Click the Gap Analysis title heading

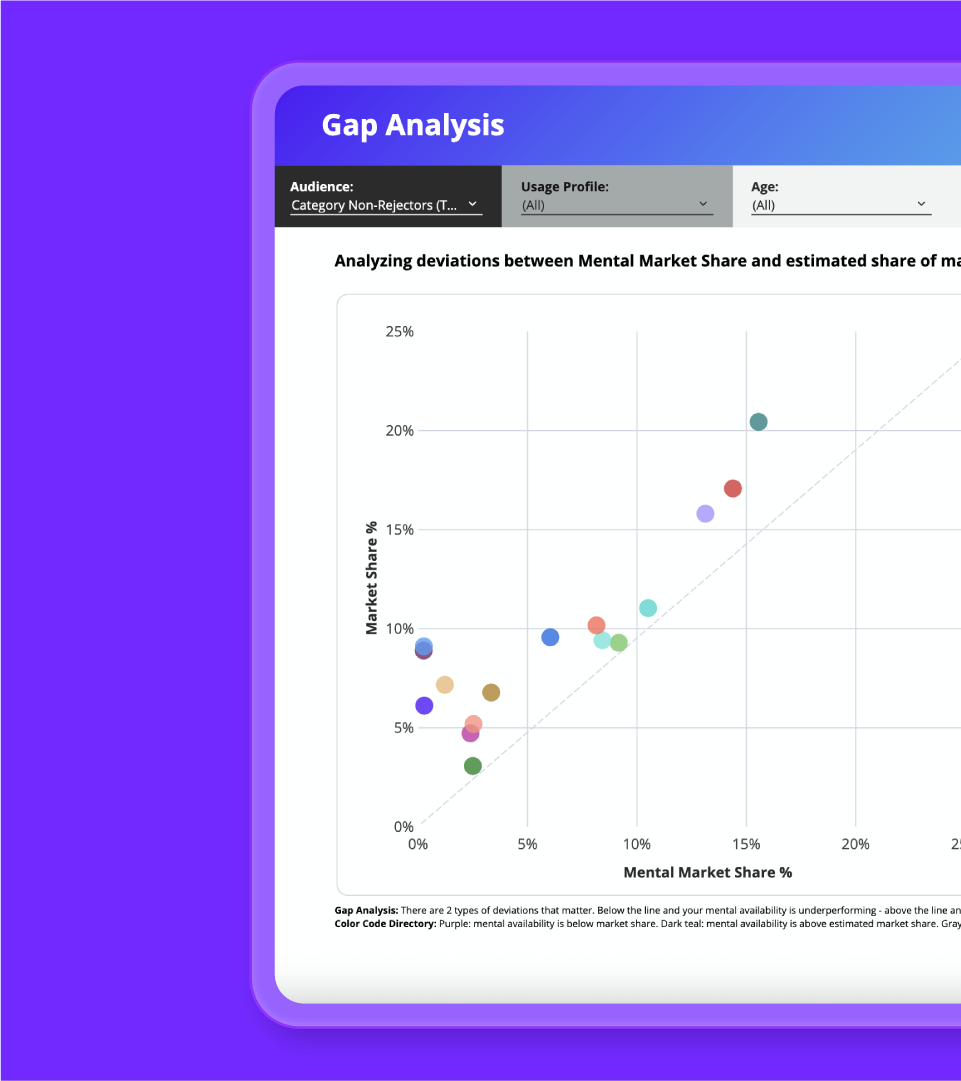pos(412,125)
